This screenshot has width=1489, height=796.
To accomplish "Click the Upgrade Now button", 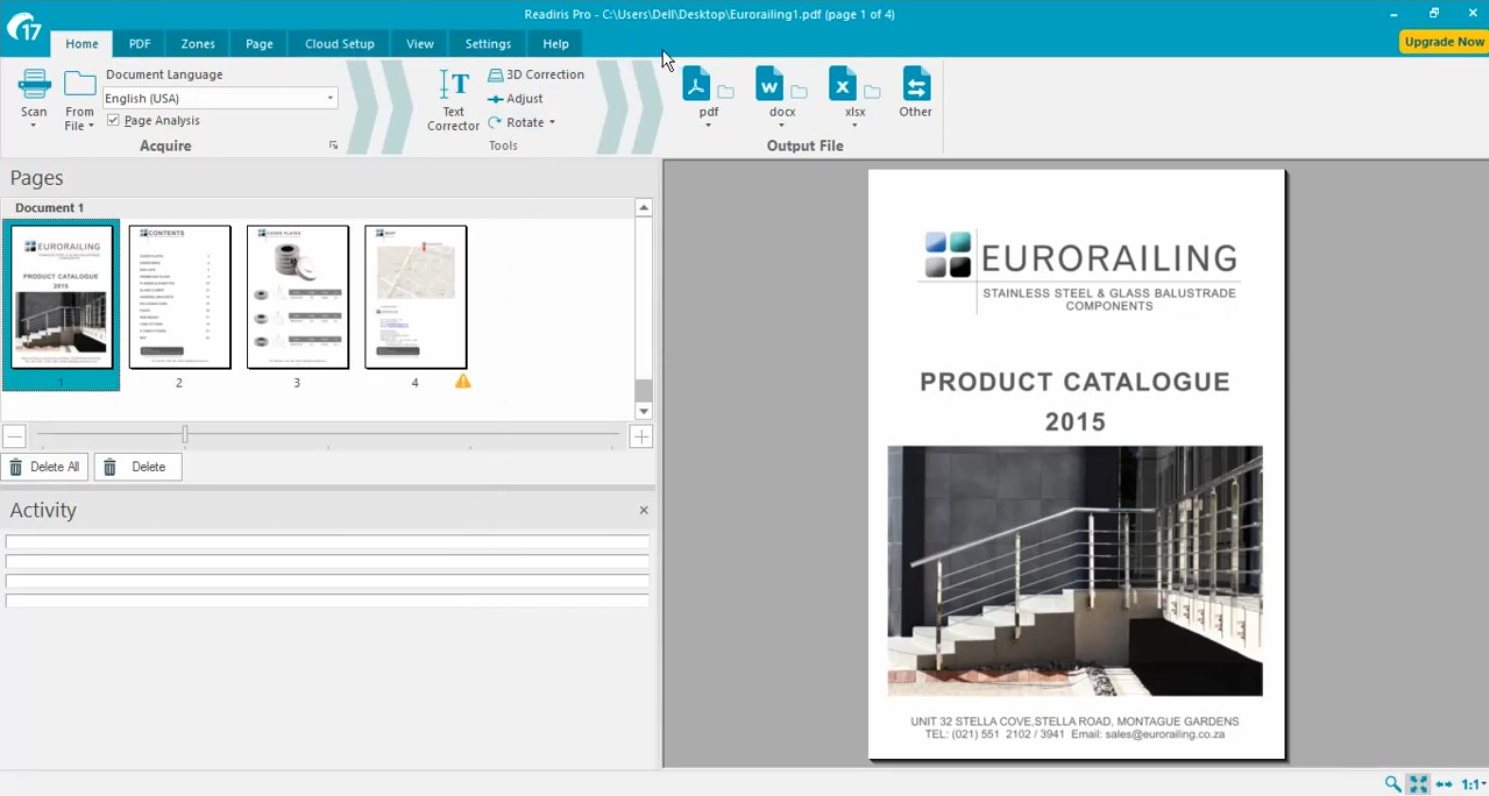I will click(x=1443, y=42).
